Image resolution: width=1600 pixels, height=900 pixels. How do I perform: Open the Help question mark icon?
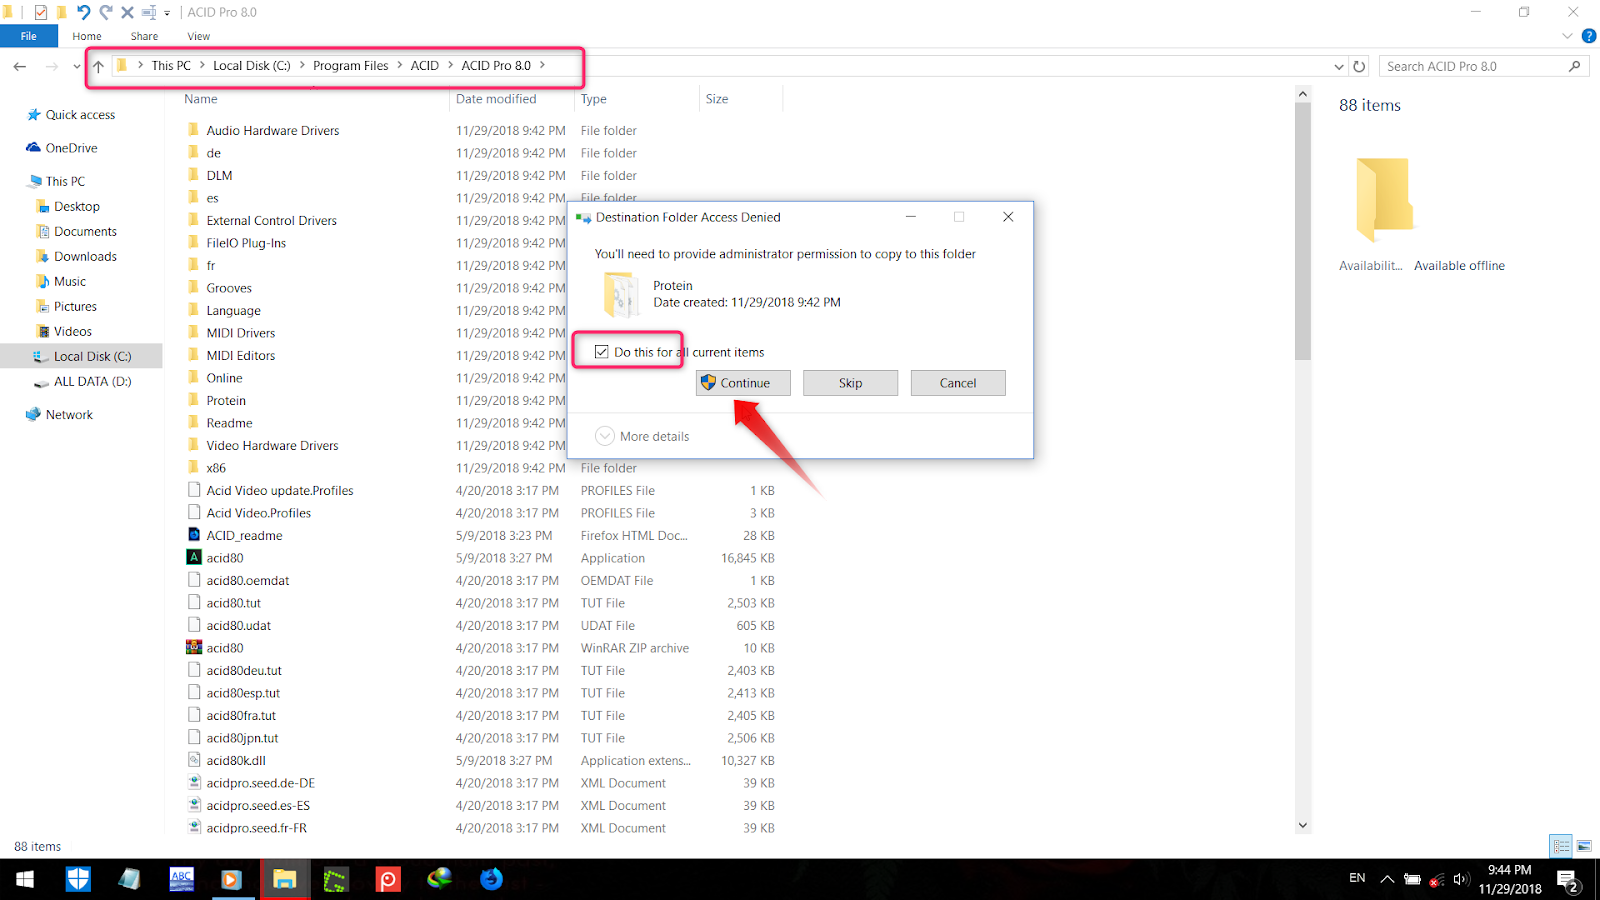click(1588, 36)
